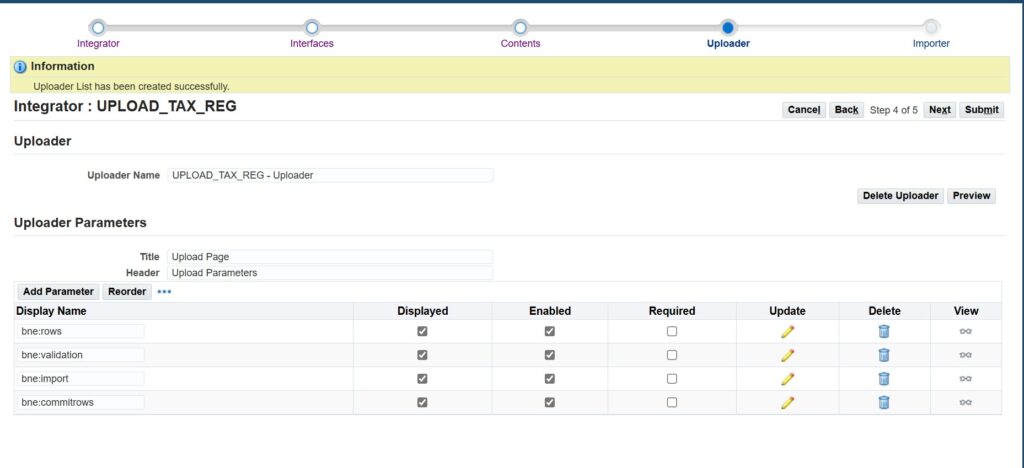
Task: Edit the bne:validation parameter via pencil icon
Action: click(787, 355)
